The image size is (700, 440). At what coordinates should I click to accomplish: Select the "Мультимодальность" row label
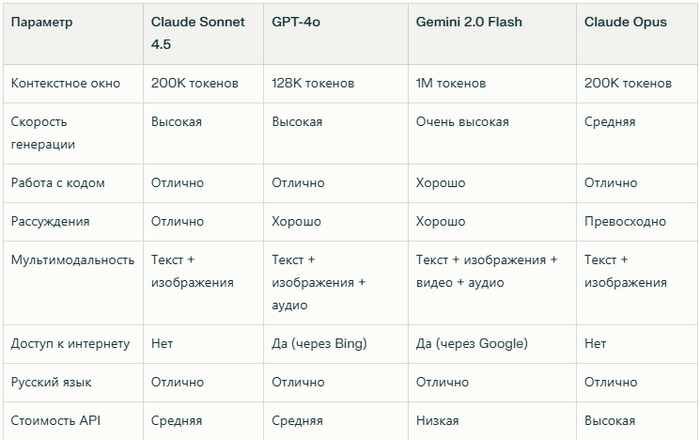(72, 260)
